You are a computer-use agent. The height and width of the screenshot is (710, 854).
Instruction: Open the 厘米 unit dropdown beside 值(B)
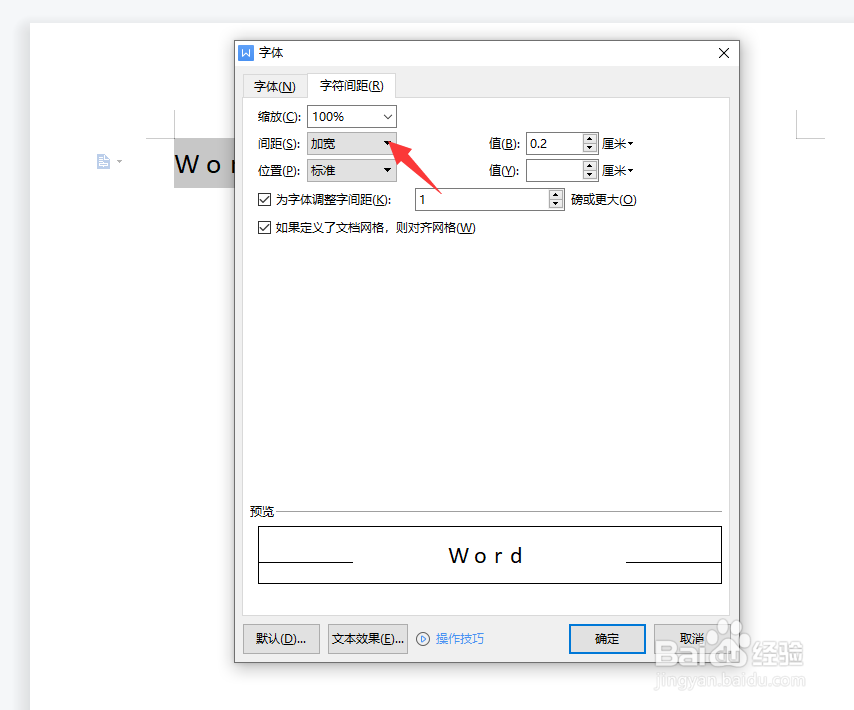click(x=618, y=144)
